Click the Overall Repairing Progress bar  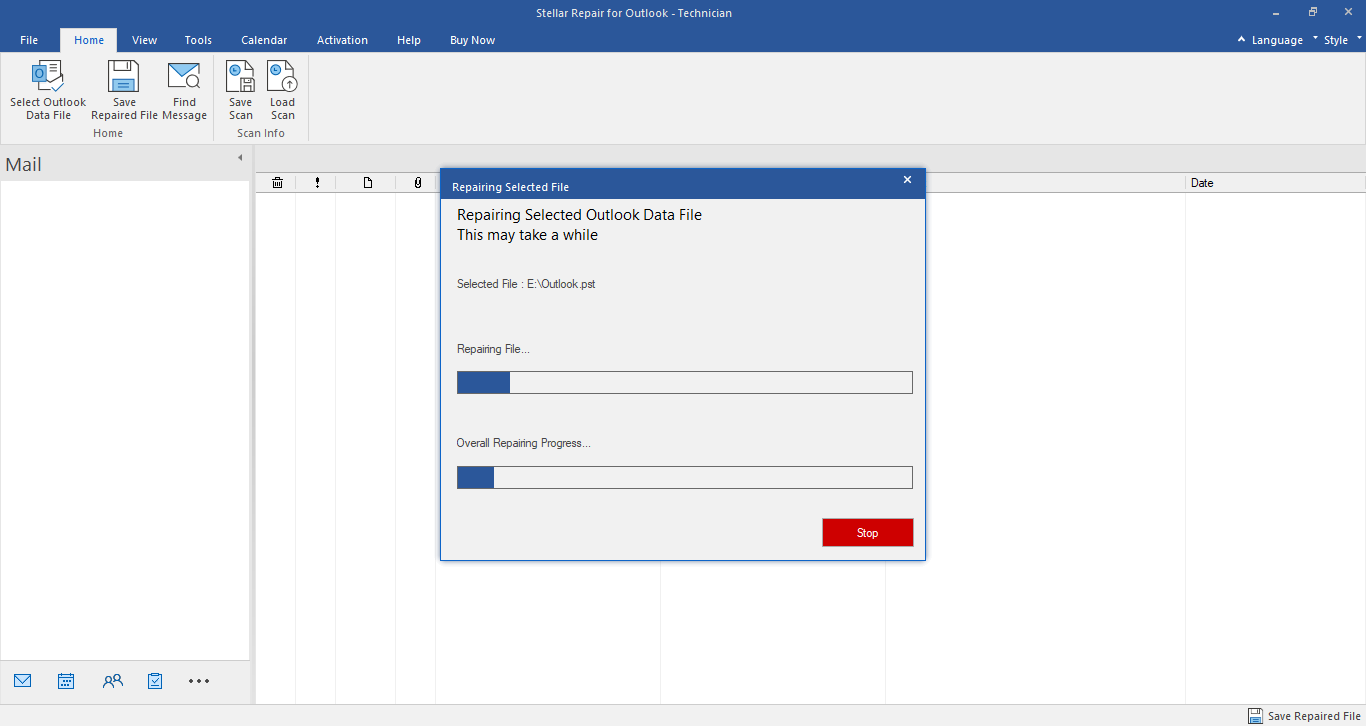[685, 477]
